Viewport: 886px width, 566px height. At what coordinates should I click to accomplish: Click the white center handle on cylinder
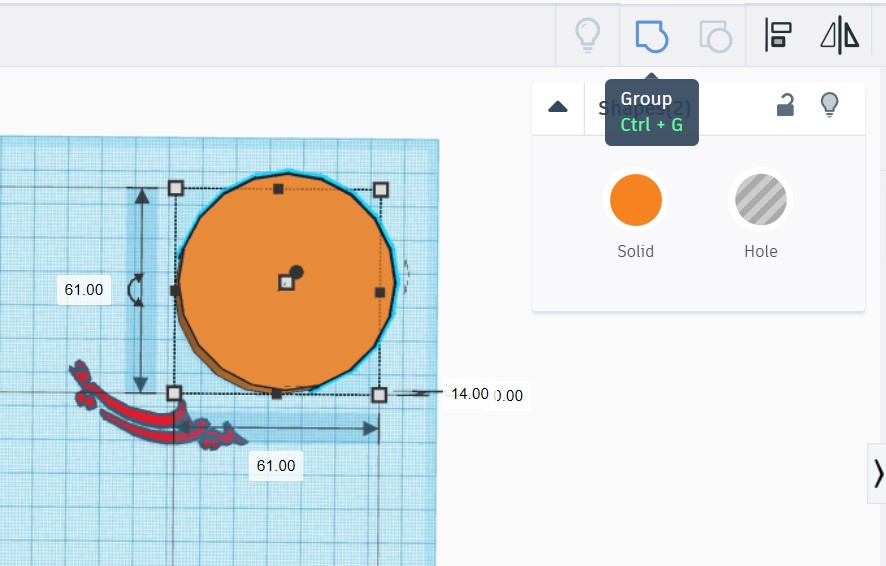pyautogui.click(x=286, y=282)
